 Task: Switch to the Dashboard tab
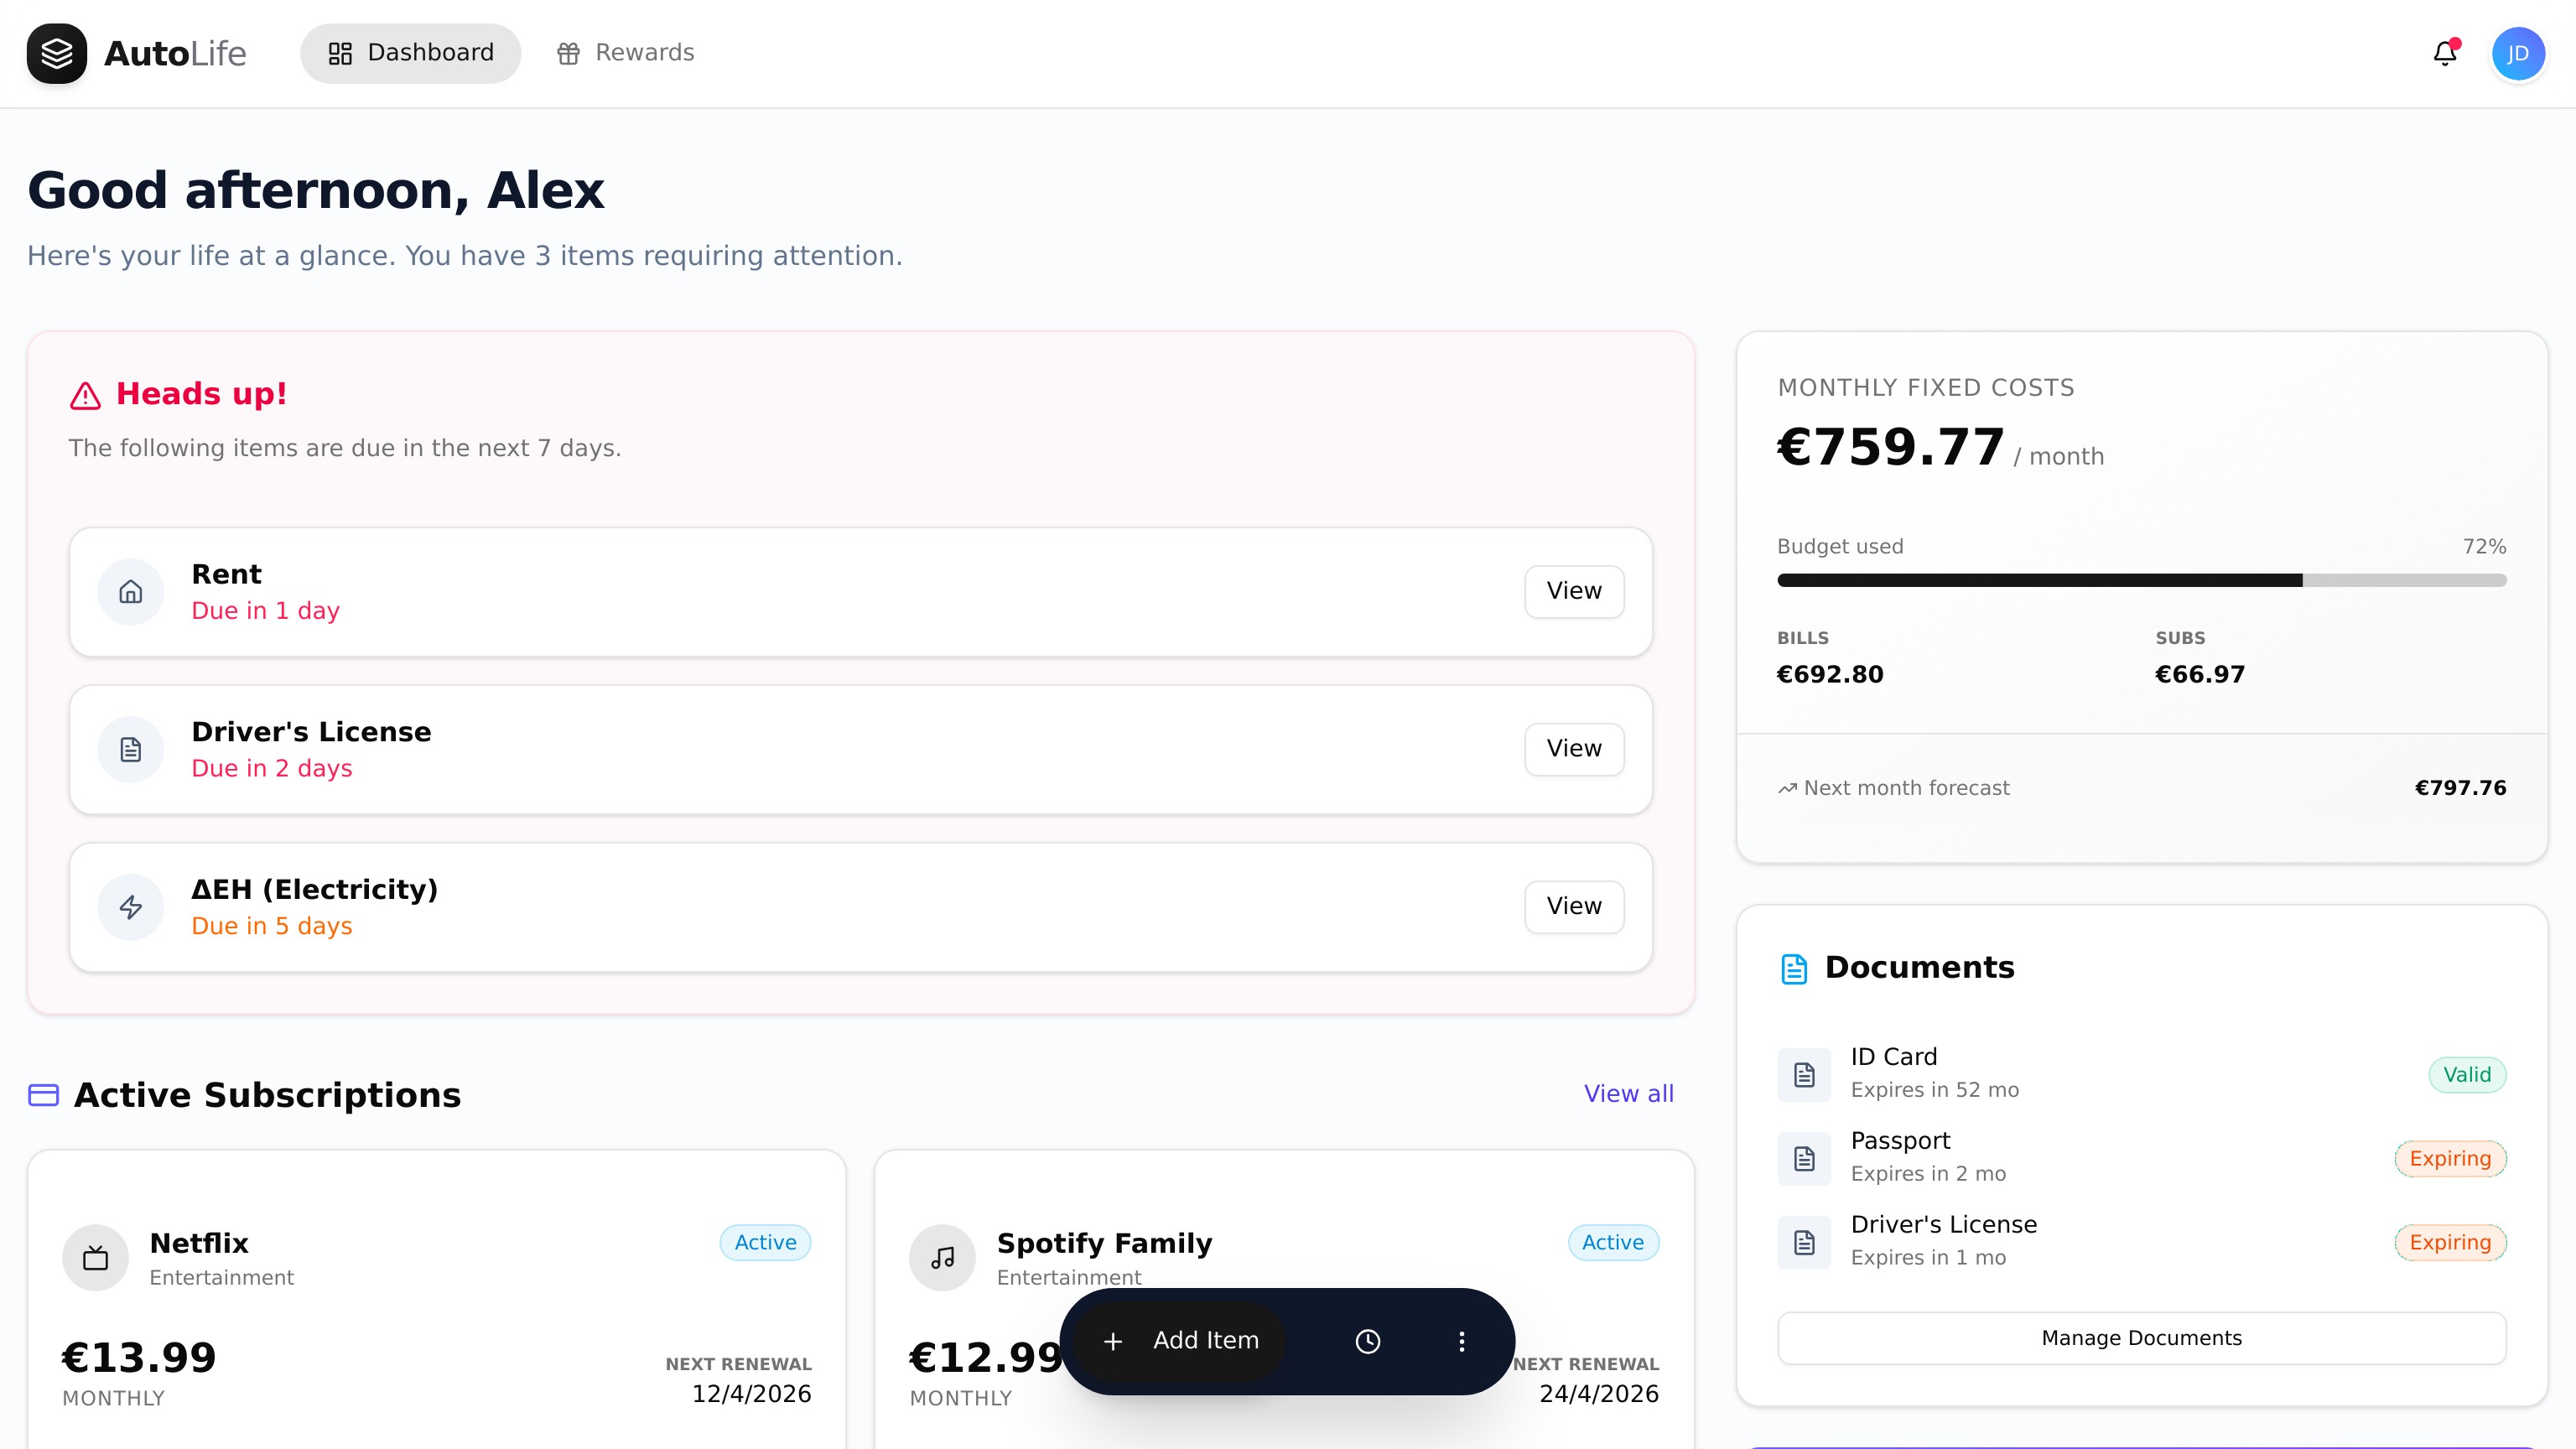coord(410,53)
